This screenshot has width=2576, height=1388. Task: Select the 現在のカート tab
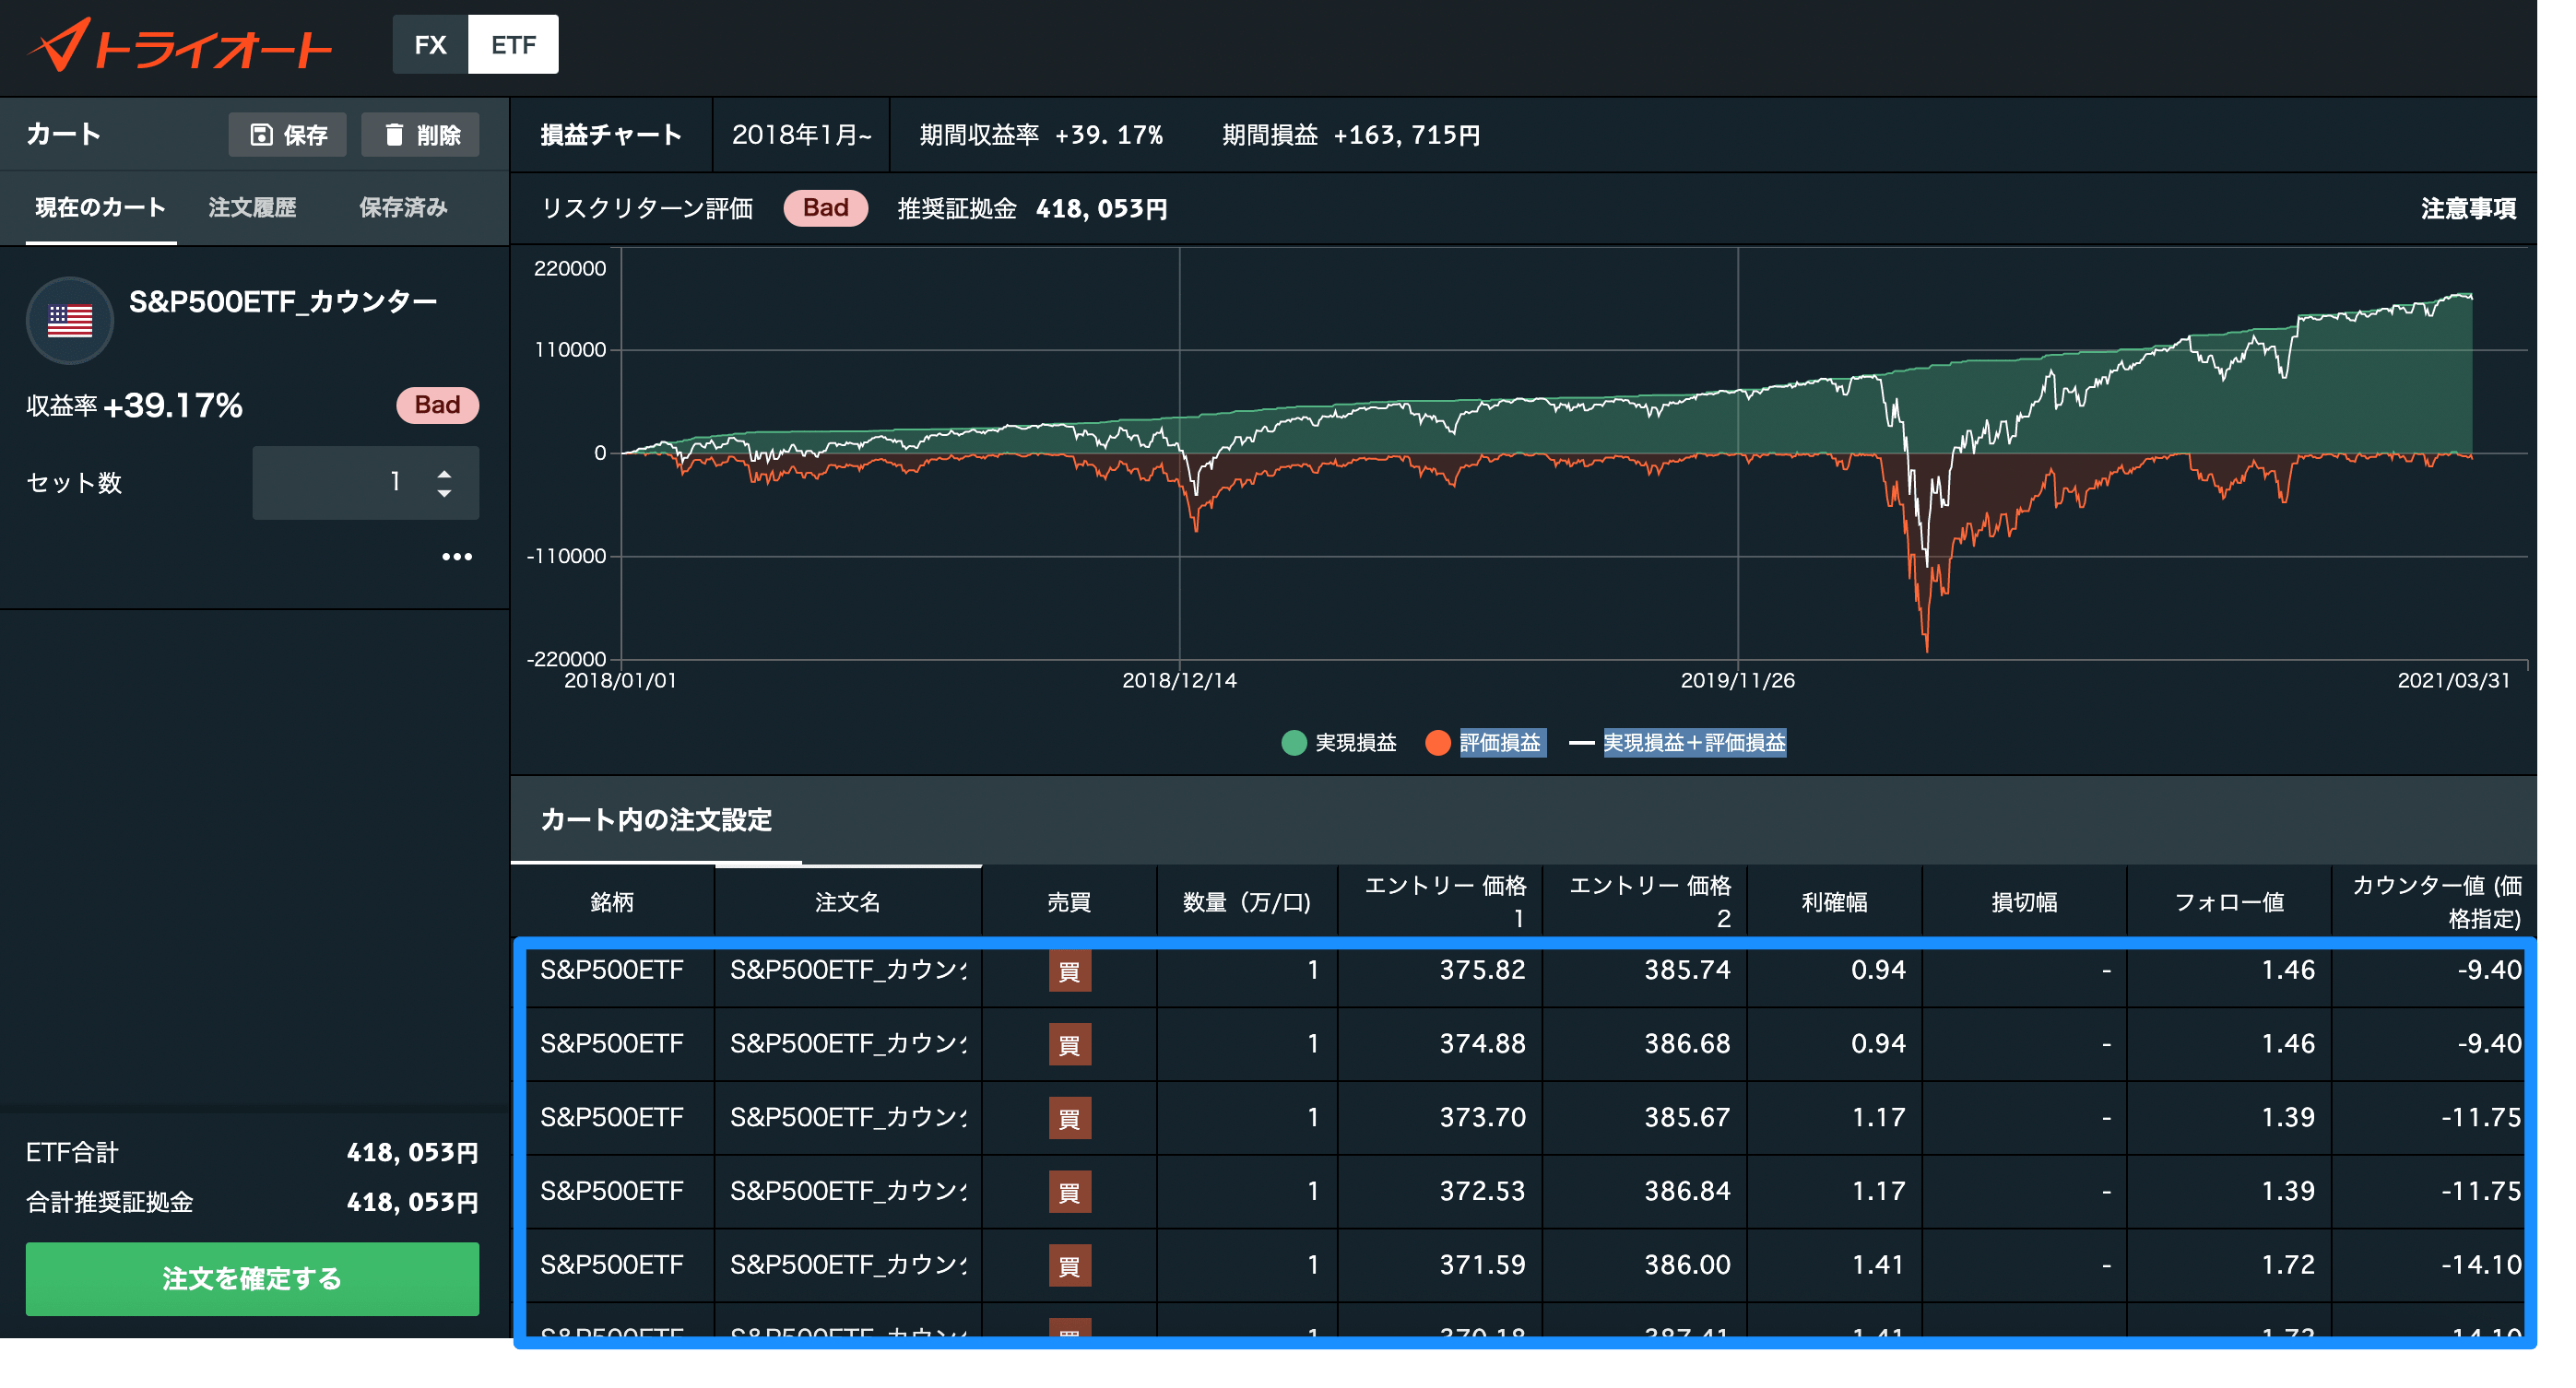click(101, 208)
